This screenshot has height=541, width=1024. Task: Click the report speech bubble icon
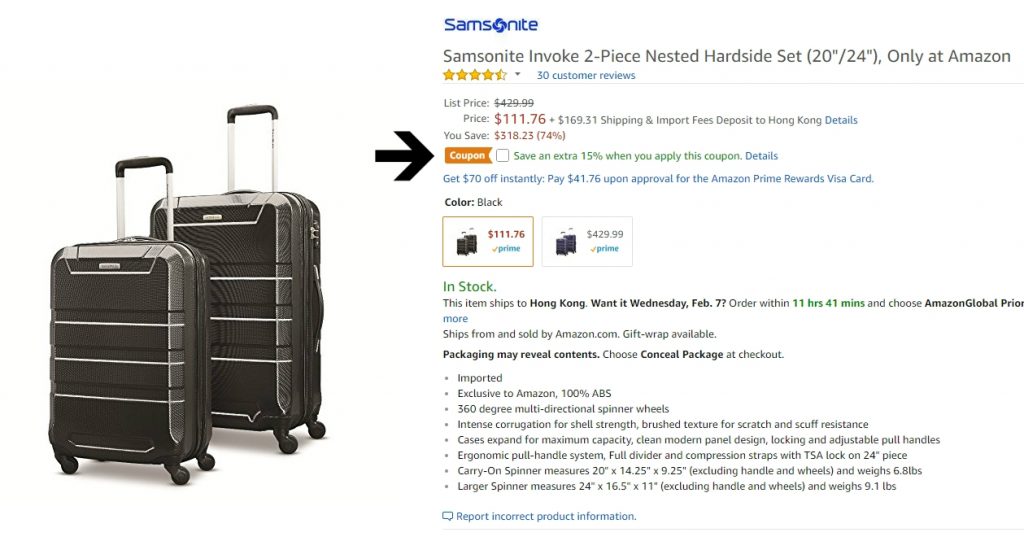point(447,516)
